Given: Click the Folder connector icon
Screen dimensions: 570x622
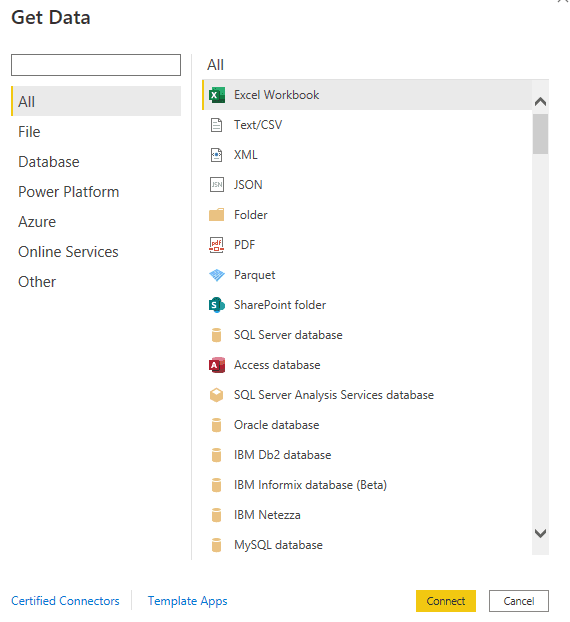Looking at the screenshot, I should 217,215.
